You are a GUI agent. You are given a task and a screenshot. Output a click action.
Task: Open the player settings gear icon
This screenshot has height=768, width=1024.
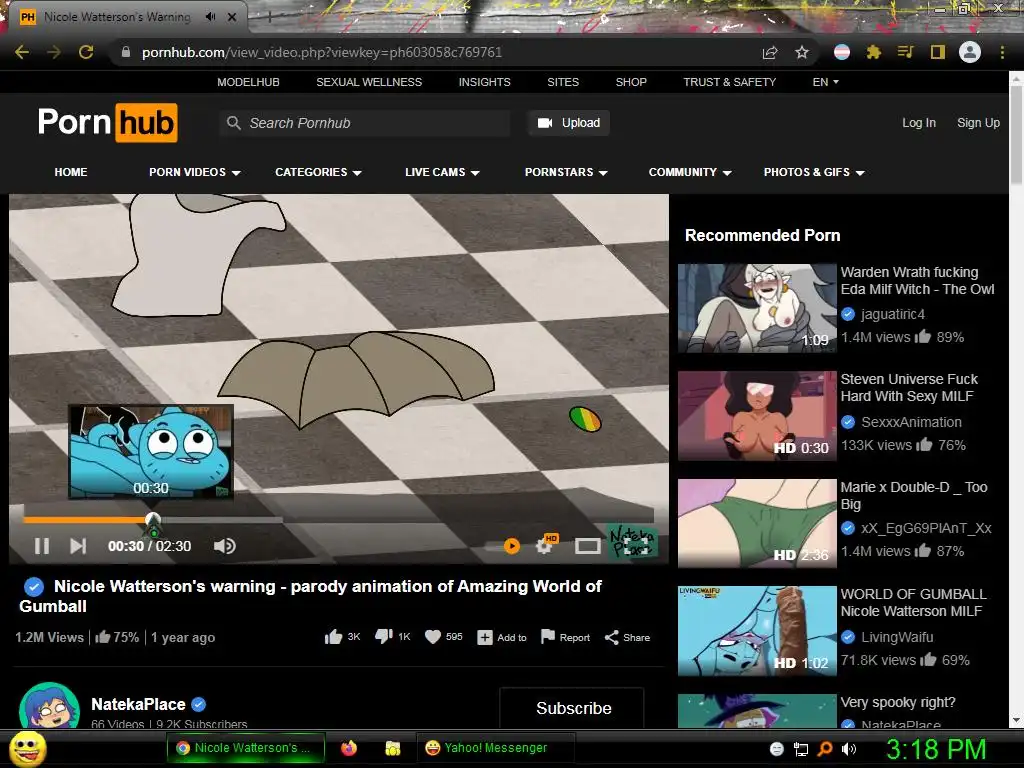544,546
